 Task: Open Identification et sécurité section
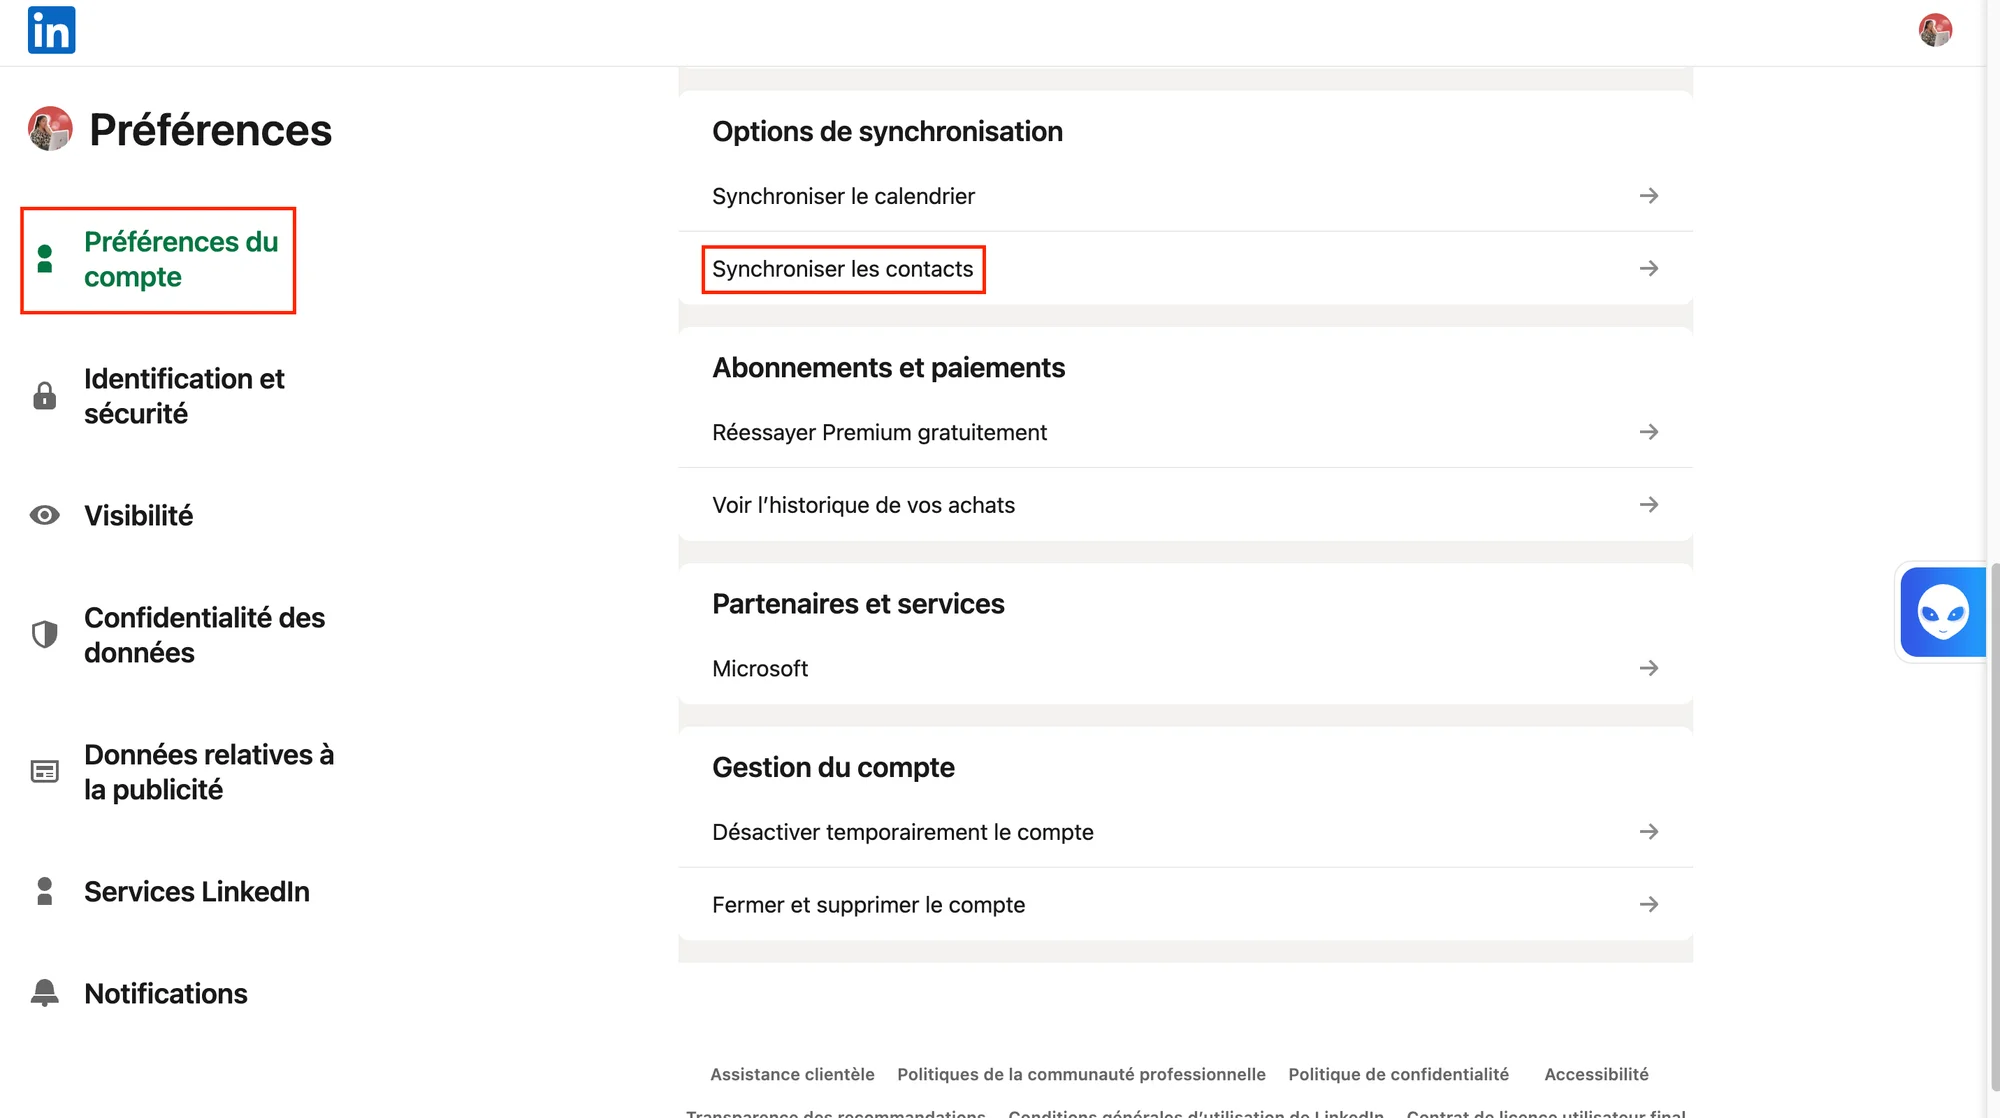(184, 396)
